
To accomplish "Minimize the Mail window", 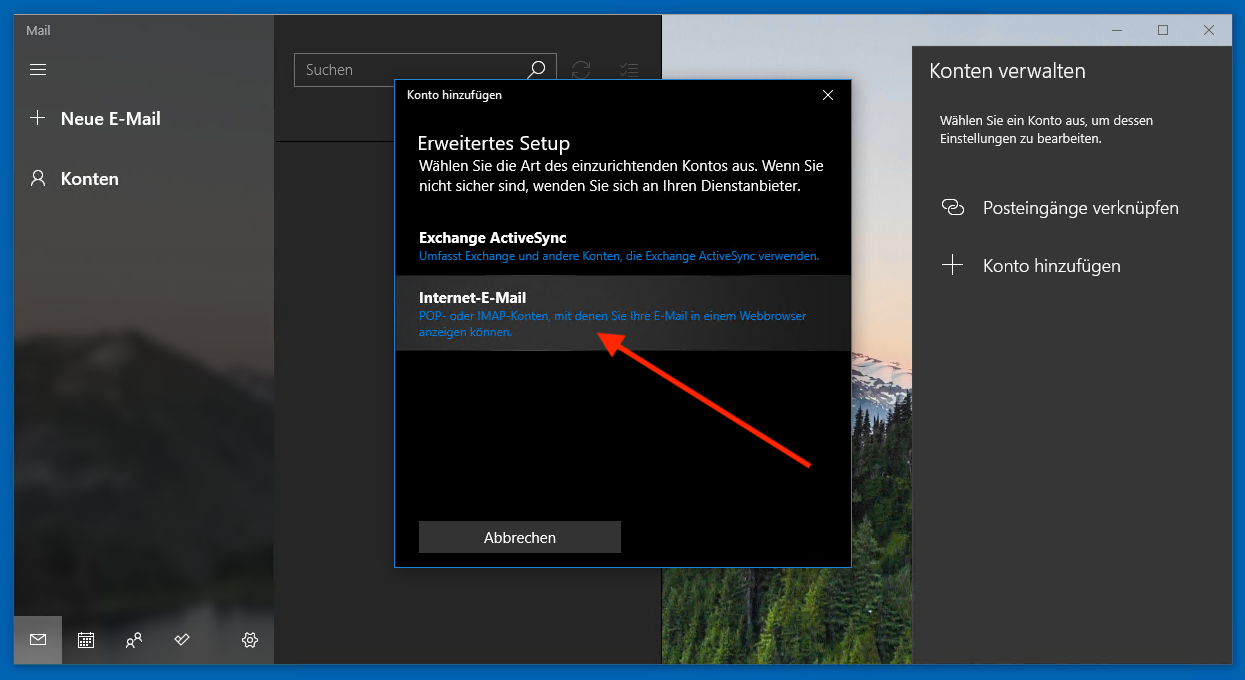I will click(x=1117, y=30).
